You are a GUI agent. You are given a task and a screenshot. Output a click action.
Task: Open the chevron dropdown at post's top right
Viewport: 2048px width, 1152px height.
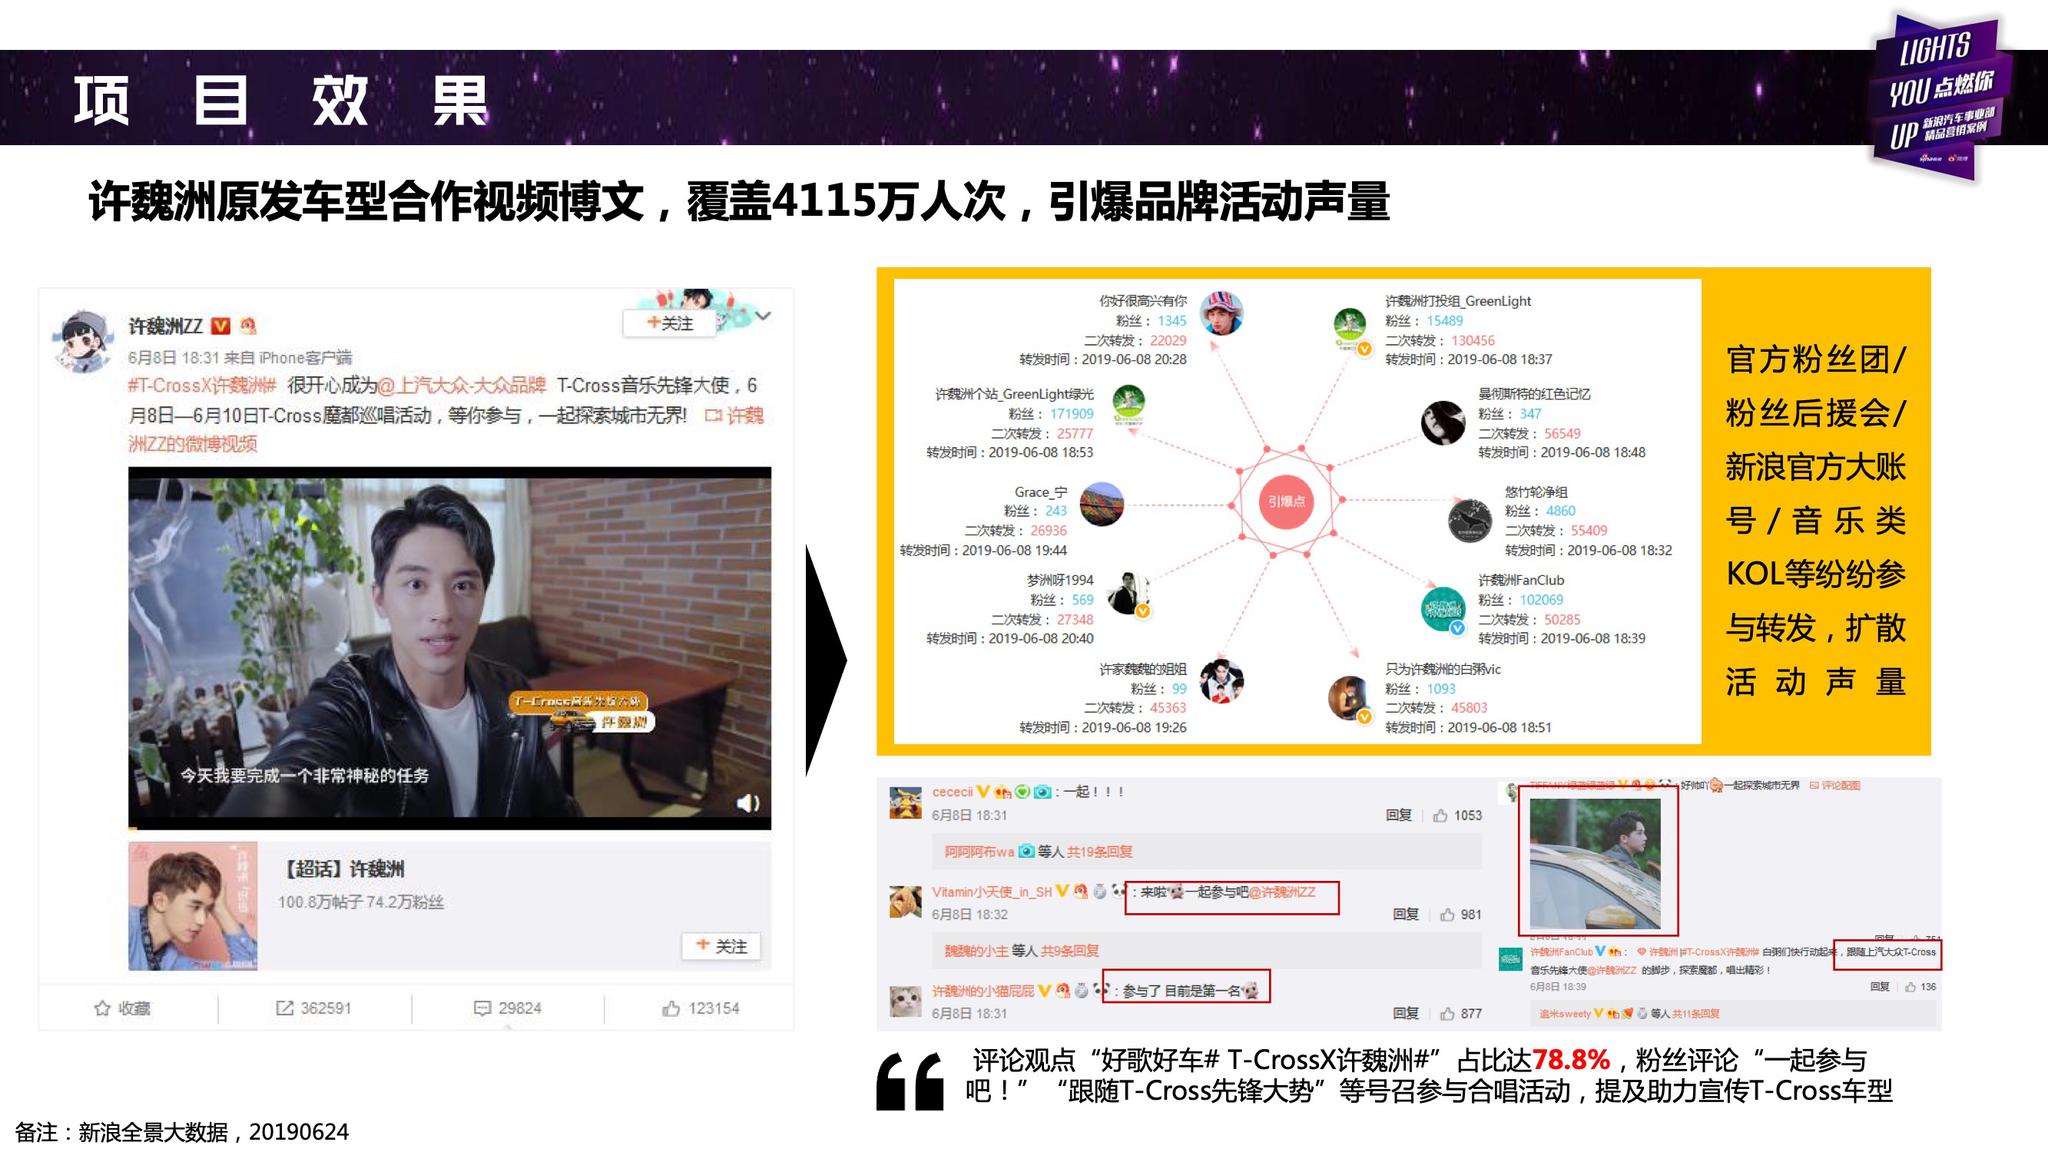coord(763,317)
